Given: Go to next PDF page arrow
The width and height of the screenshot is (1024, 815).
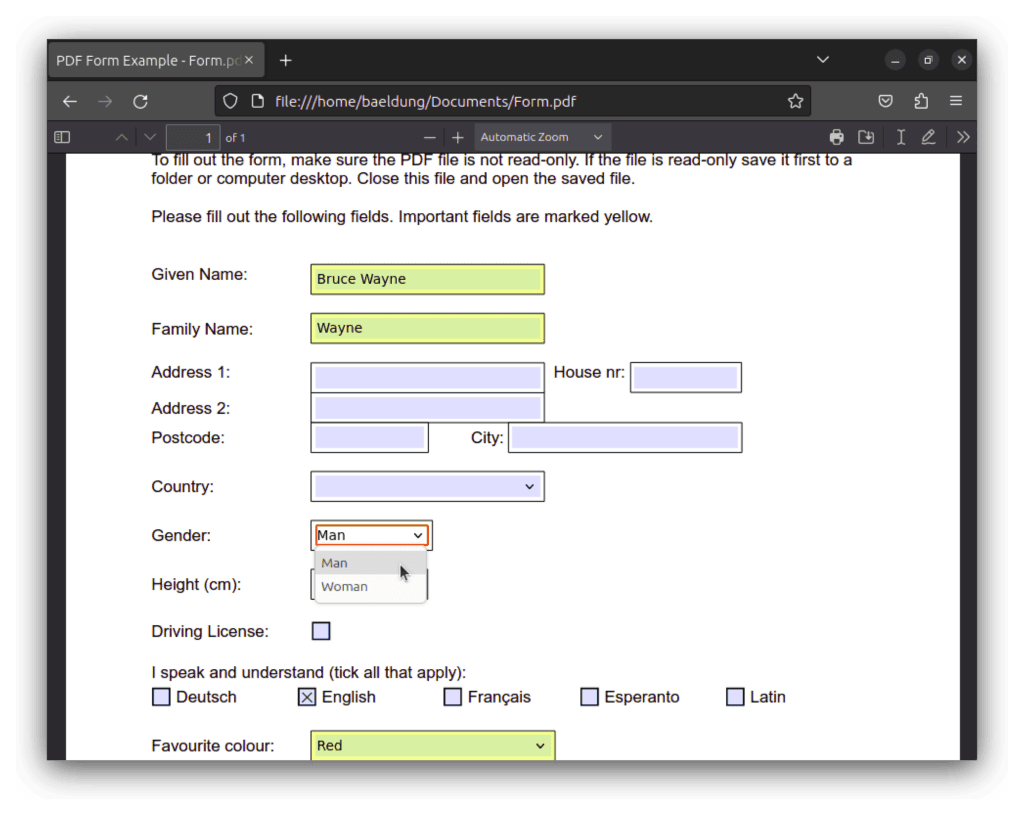Looking at the screenshot, I should coord(150,137).
